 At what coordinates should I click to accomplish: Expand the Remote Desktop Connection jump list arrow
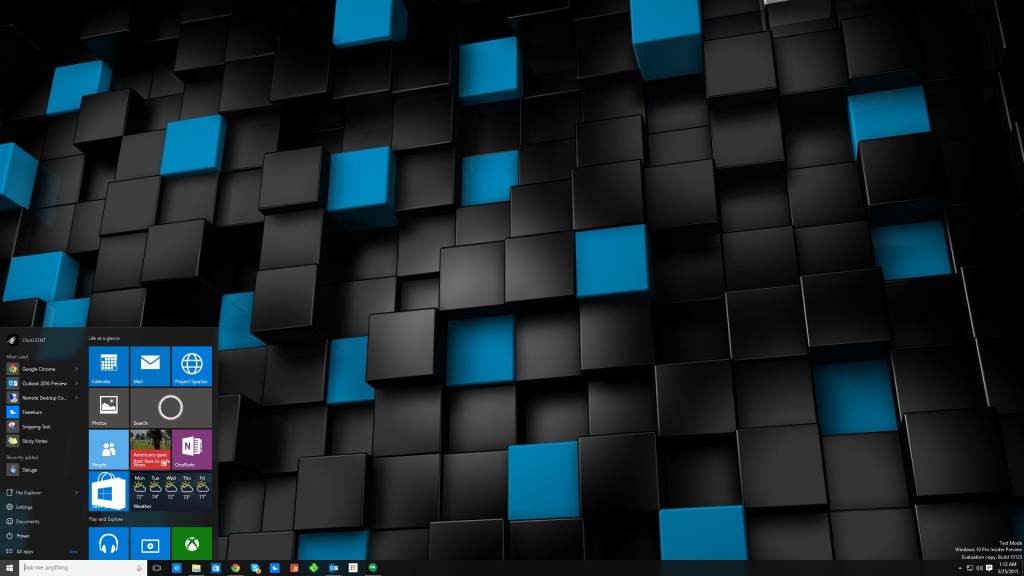[76, 398]
